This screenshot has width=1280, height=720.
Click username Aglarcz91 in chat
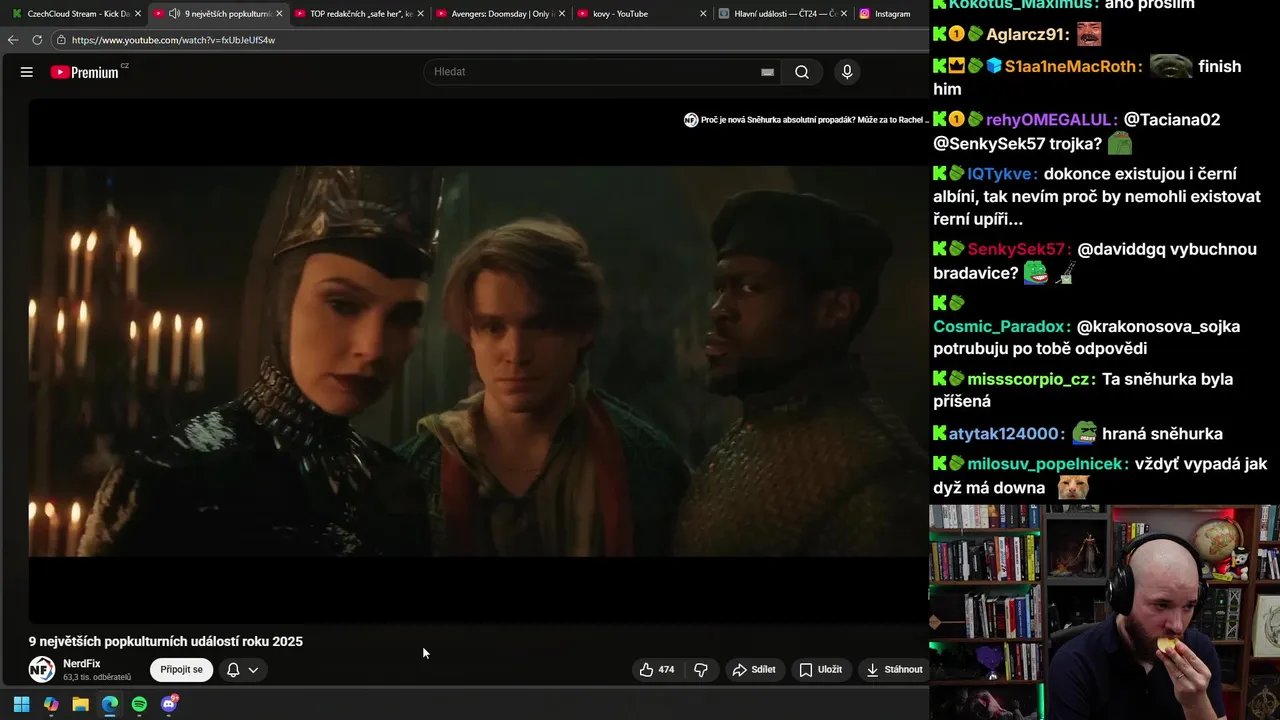click(x=1028, y=34)
